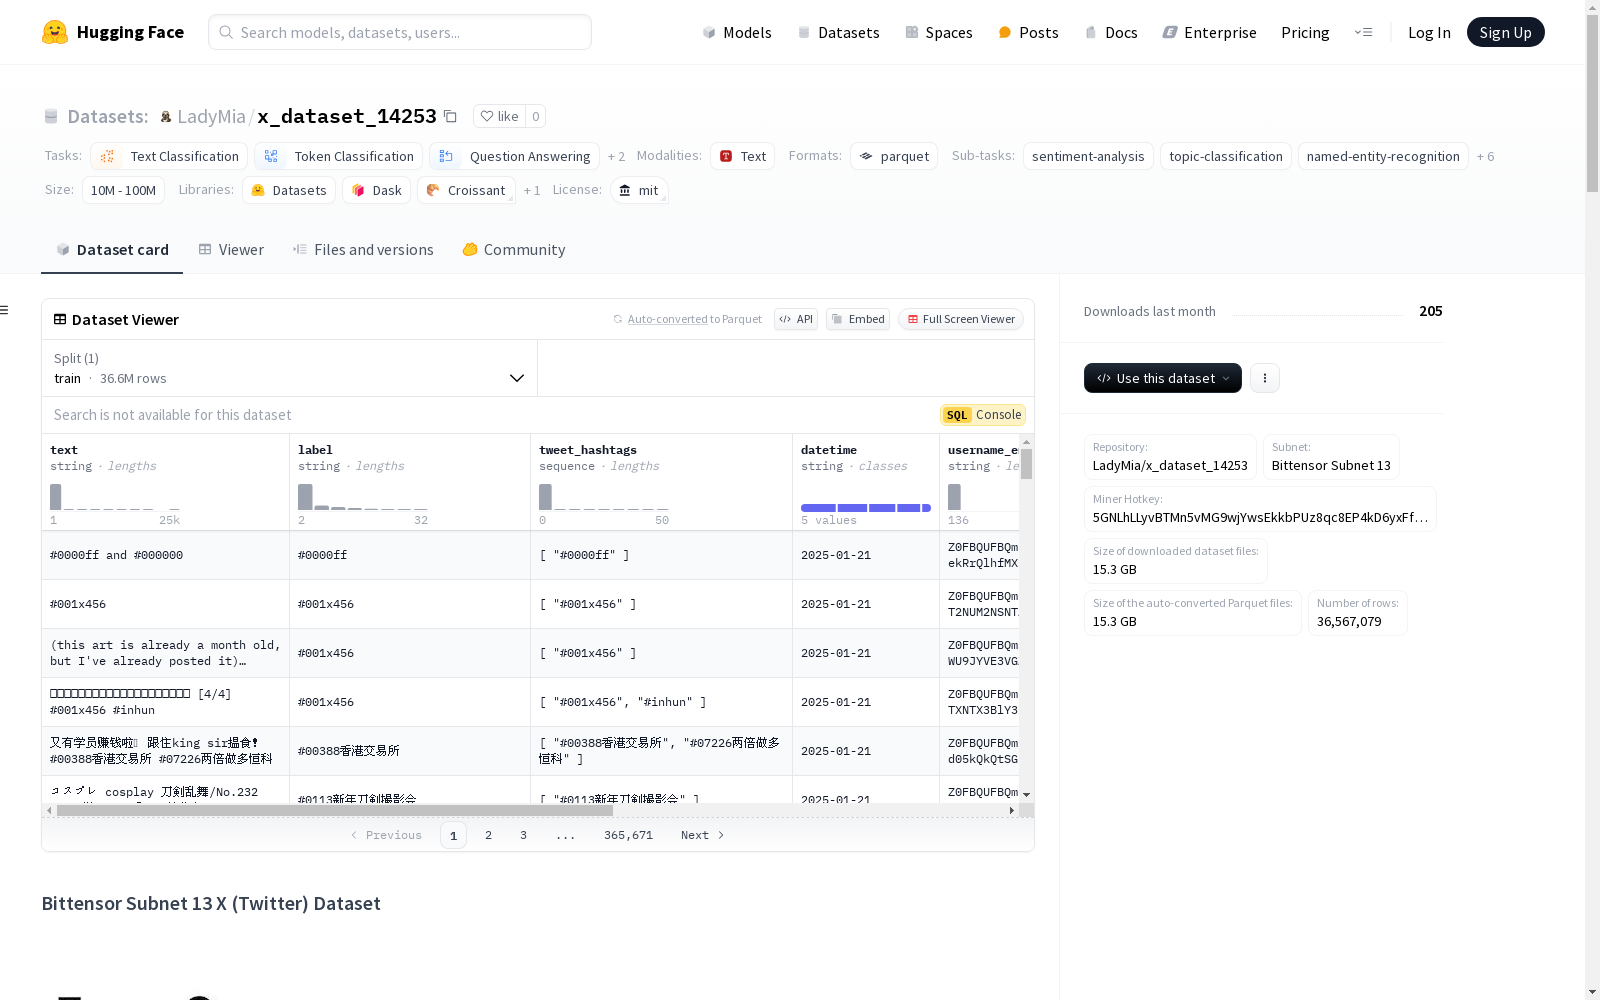Go to page 3 of the viewer
This screenshot has width=1600, height=1000.
523,835
